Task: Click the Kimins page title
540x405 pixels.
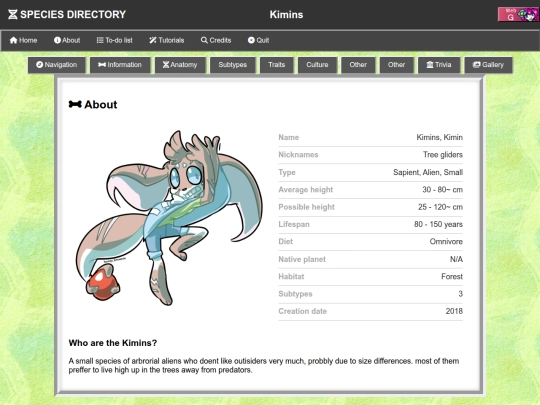Action: pyautogui.click(x=286, y=14)
